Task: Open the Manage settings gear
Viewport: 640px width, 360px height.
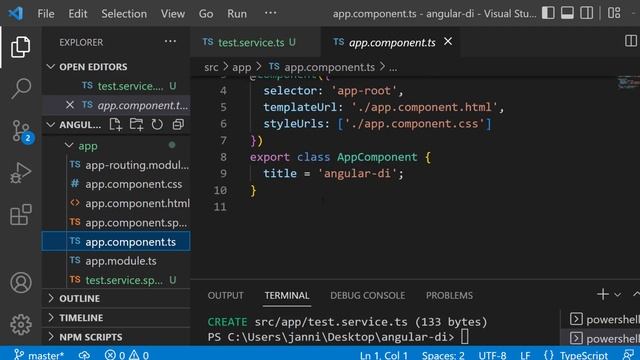Action: (x=21, y=324)
